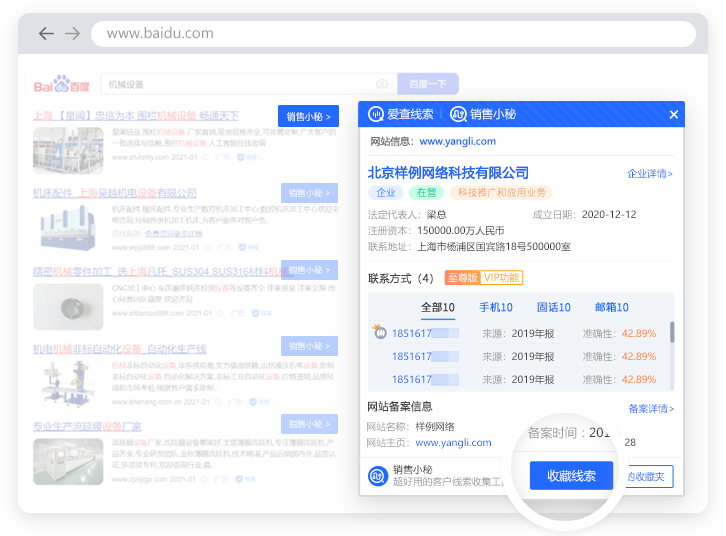Click the camera image-search icon
The height and width of the screenshot is (536, 726).
382,84
